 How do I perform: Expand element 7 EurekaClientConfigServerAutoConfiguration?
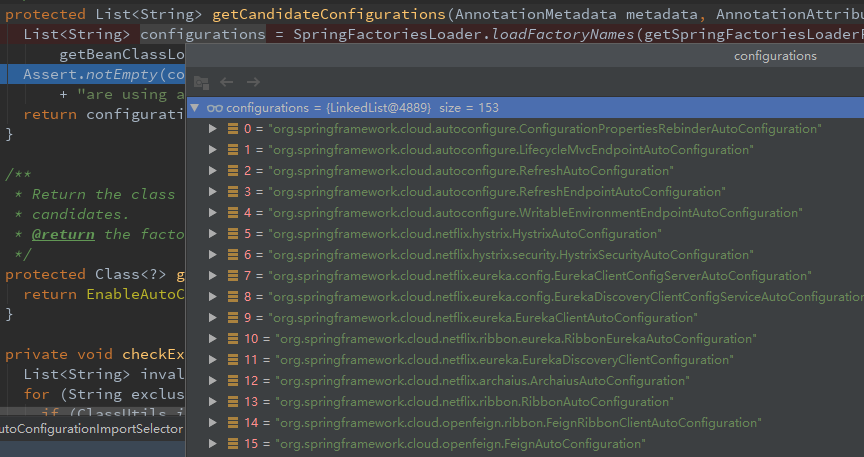[212, 275]
